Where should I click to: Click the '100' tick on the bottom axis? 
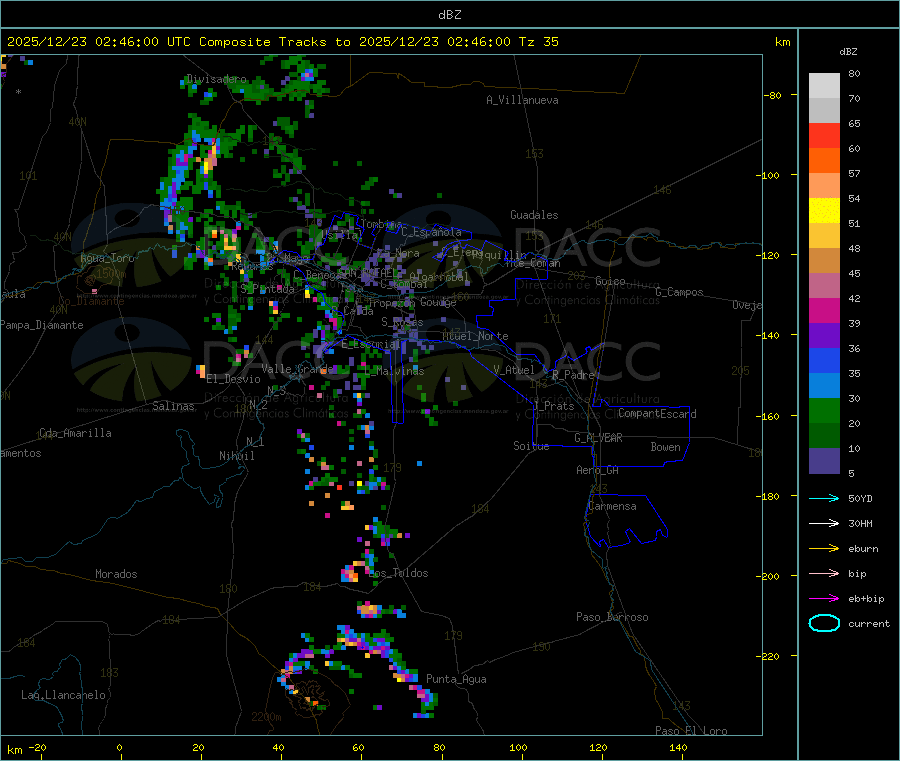pos(518,747)
